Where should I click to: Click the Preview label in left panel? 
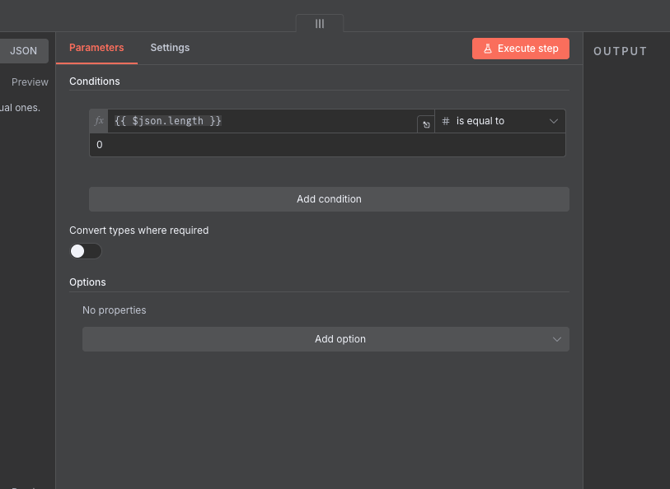tap(30, 82)
